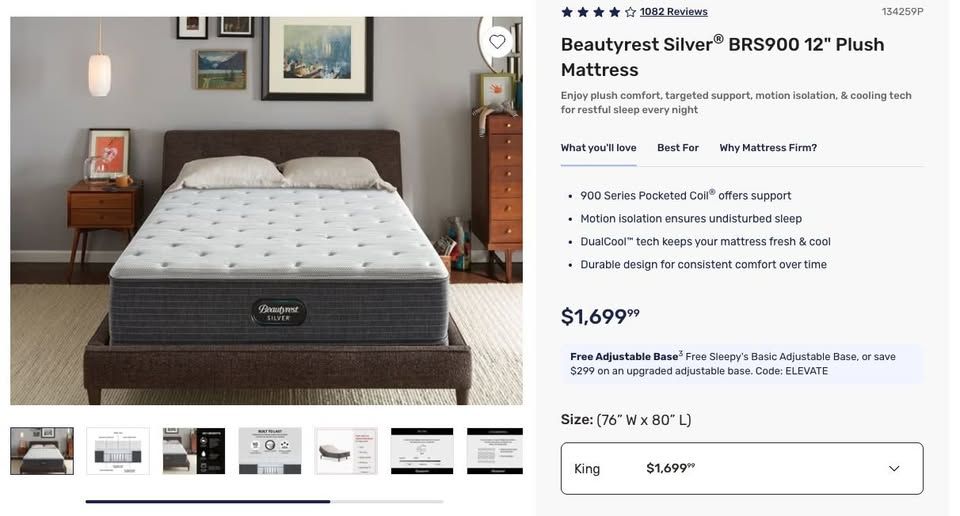Screen dimensions: 960x516
Task: View the adjustable base thumbnail image
Action: pos(346,451)
